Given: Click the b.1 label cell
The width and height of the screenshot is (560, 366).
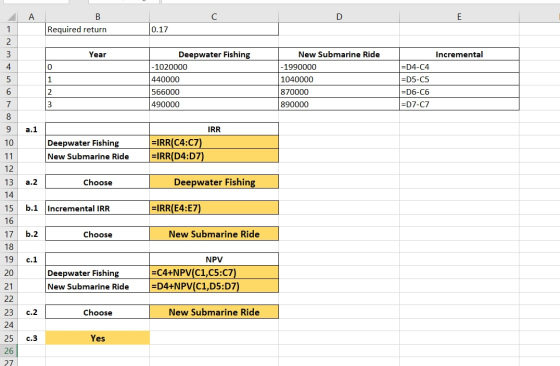Looking at the screenshot, I should coord(31,208).
